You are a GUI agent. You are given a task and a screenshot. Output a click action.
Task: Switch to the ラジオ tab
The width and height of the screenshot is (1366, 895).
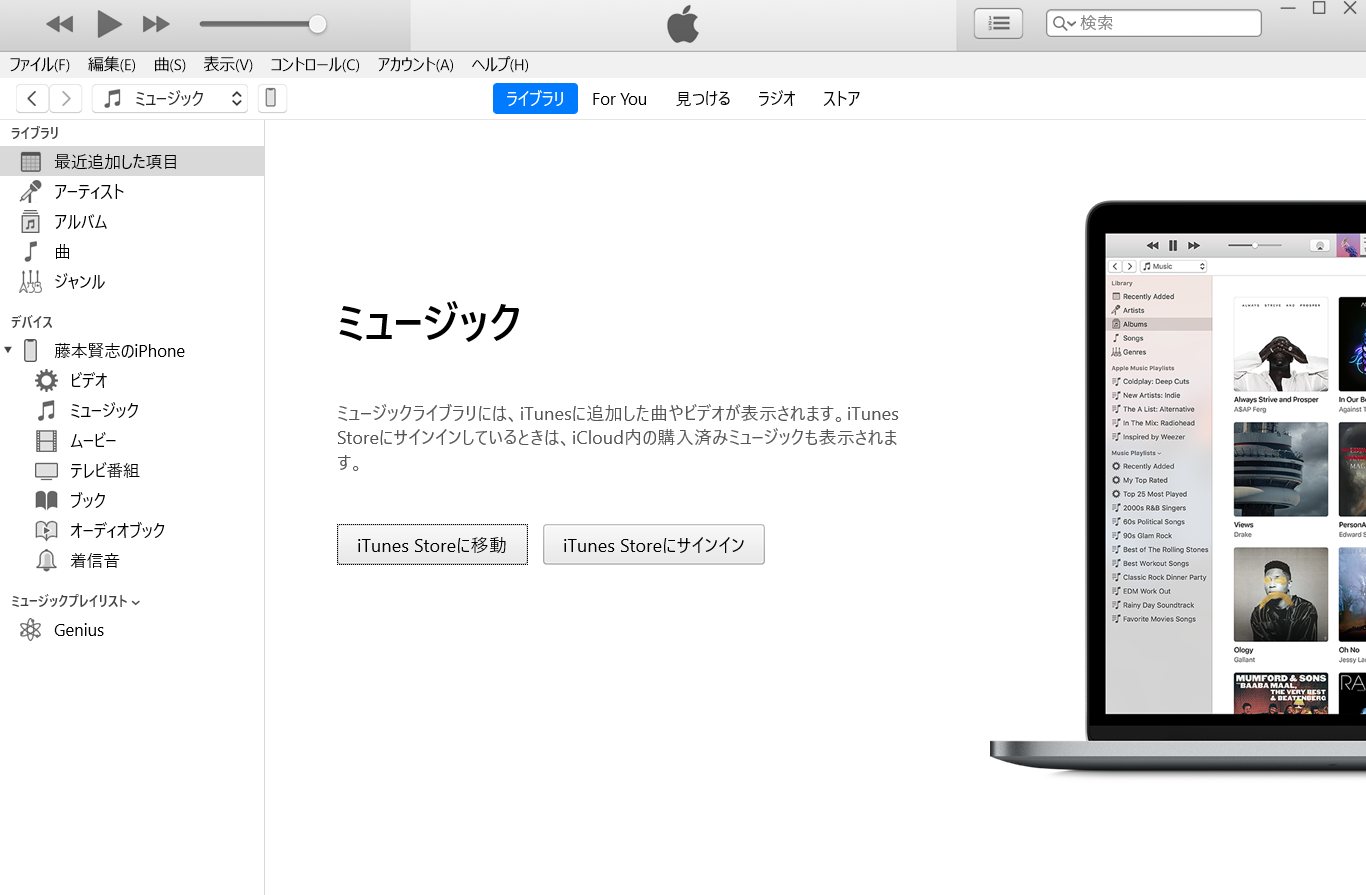coord(777,99)
